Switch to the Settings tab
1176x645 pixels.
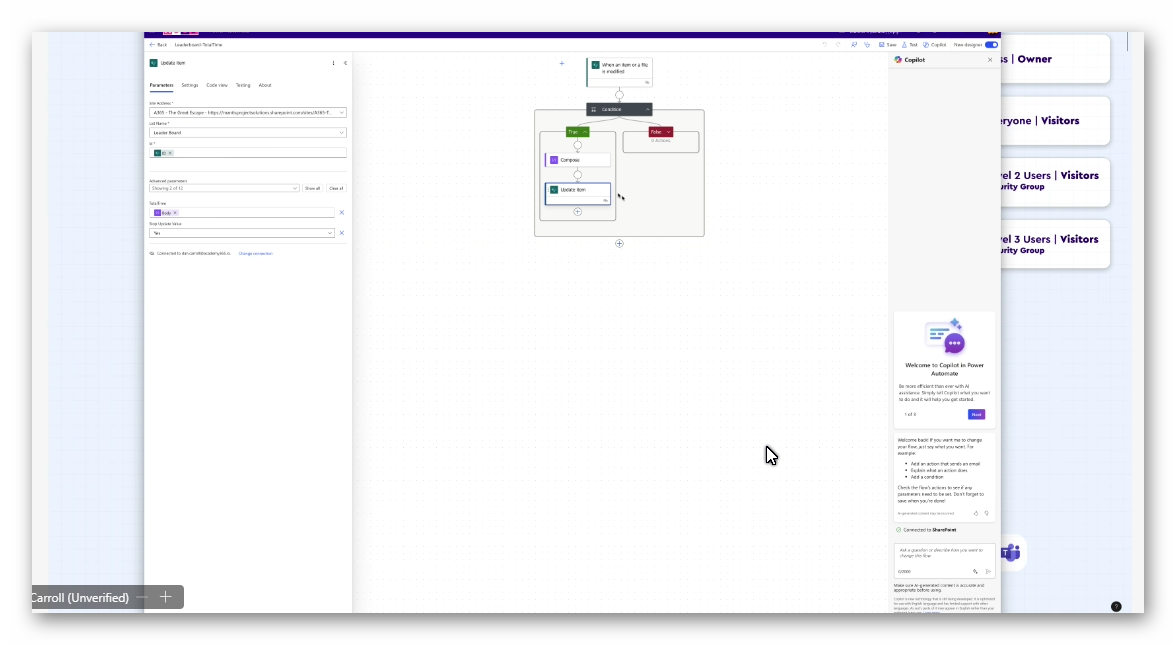pyautogui.click(x=190, y=86)
